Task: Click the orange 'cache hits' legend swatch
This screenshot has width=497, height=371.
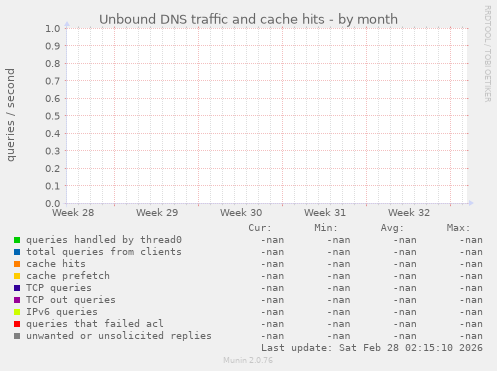Action: 17,264
